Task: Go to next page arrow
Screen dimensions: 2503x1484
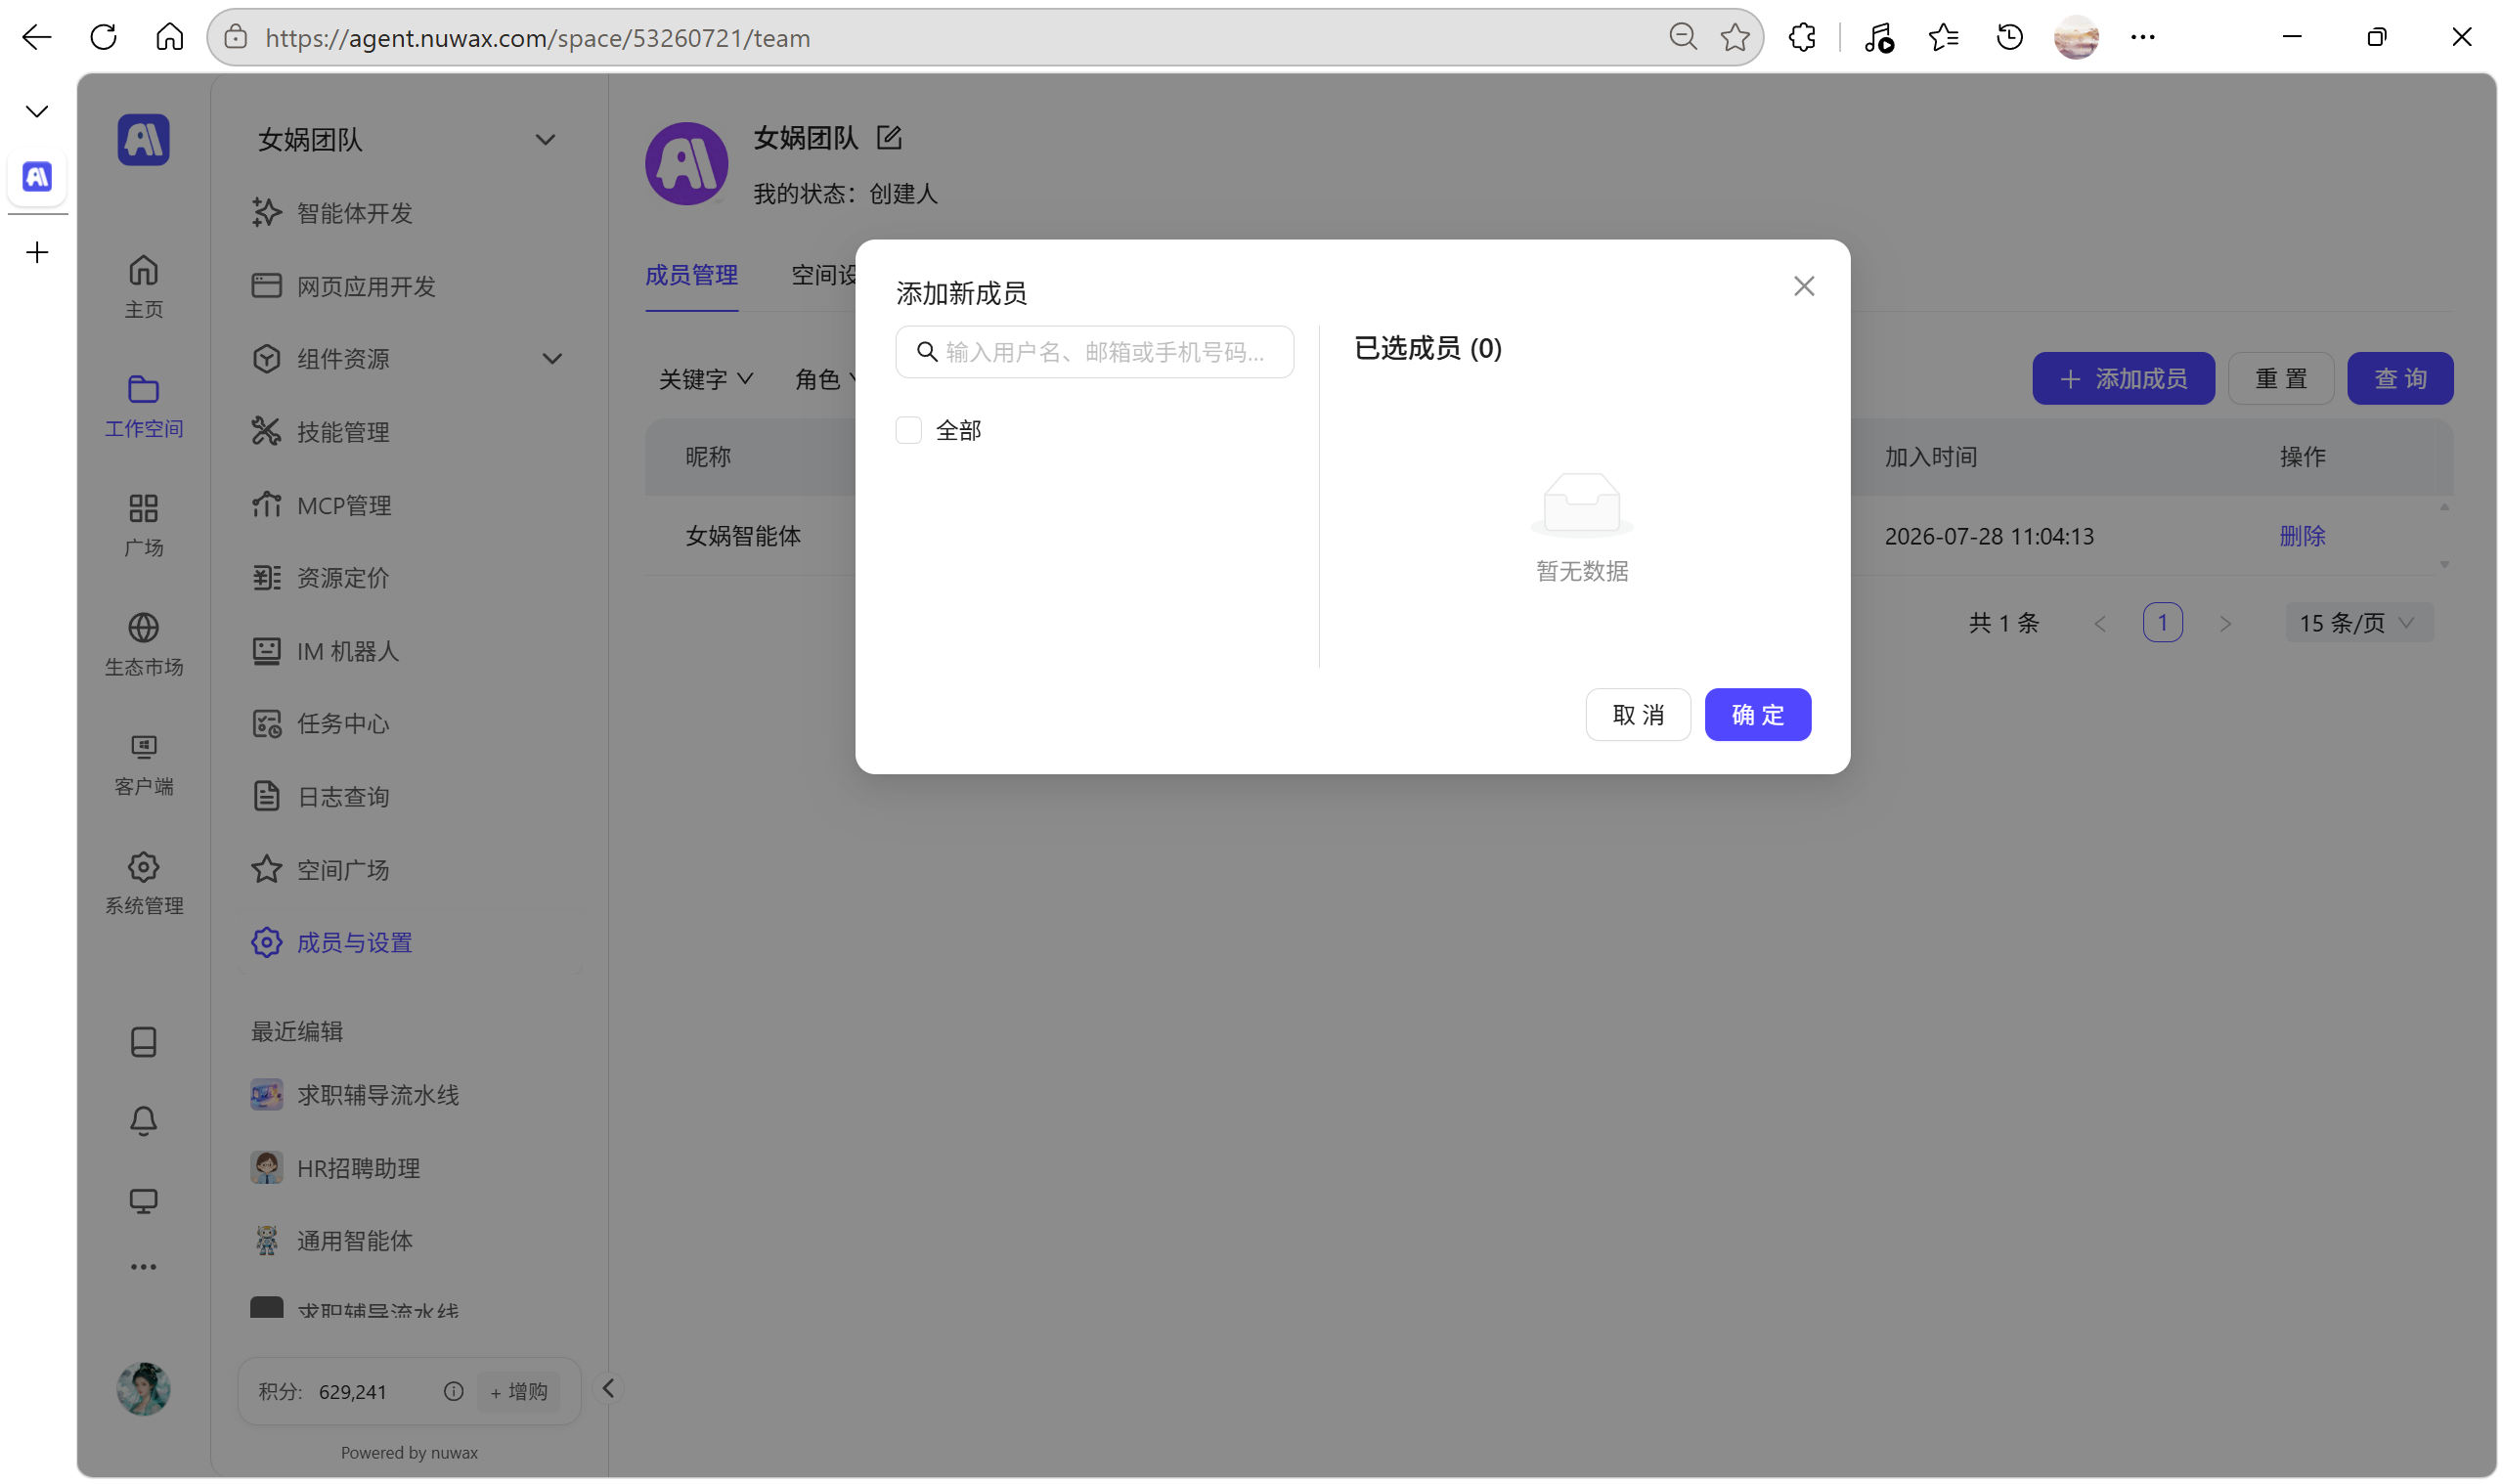Action: 2224,623
